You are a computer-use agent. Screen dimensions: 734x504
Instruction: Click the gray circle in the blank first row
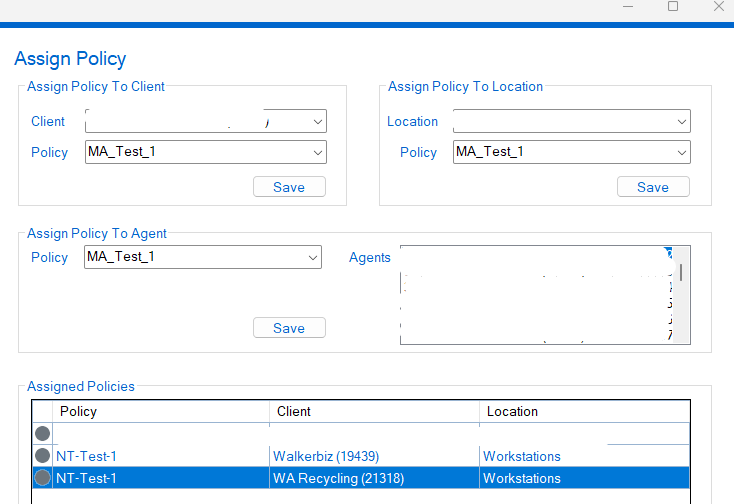(x=43, y=433)
